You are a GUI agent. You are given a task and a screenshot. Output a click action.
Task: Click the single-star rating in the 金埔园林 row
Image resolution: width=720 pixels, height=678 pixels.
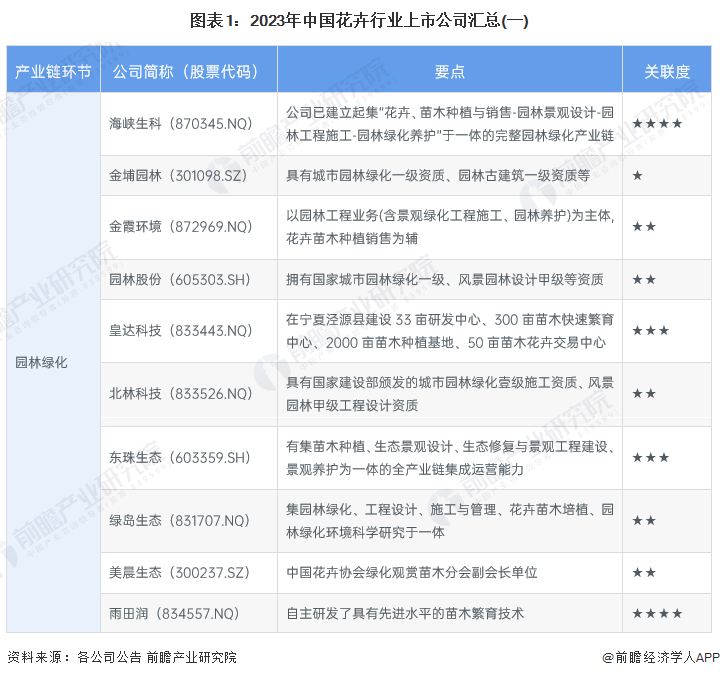pyautogui.click(x=637, y=175)
